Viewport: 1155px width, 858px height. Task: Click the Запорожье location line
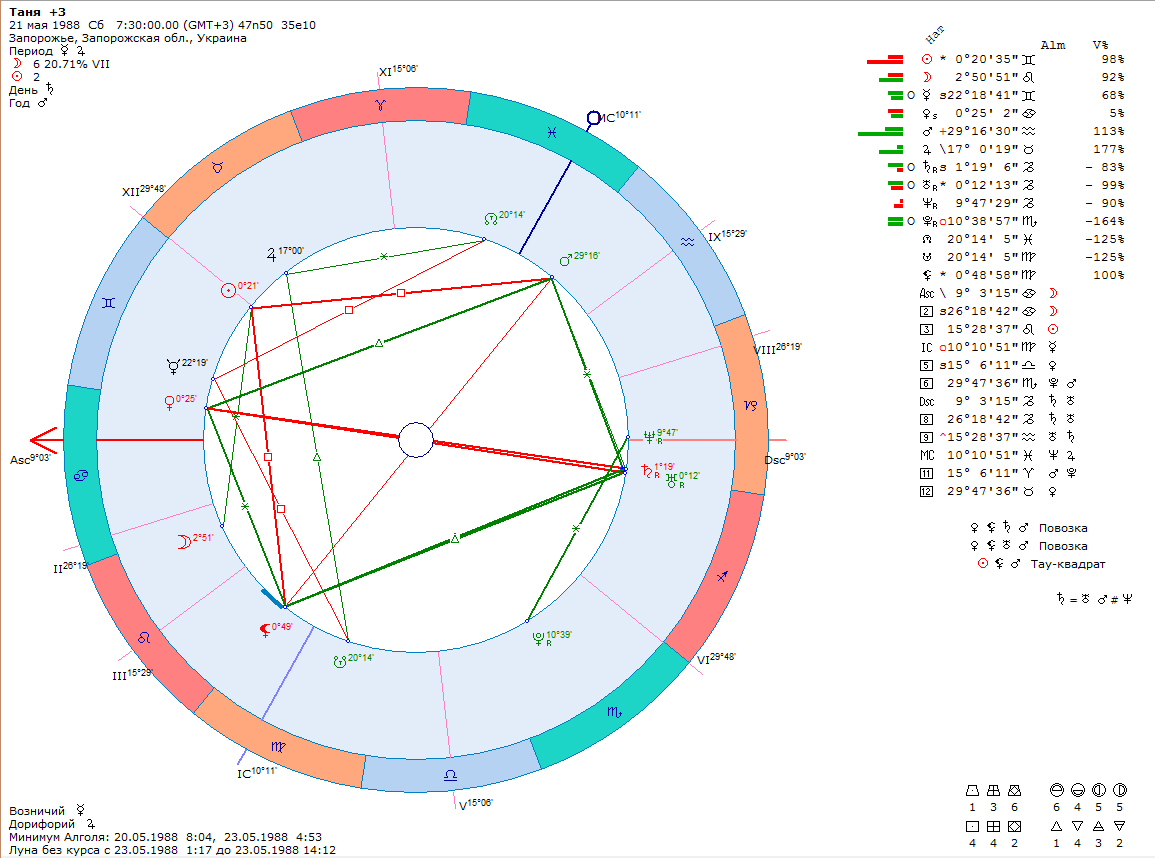[127, 38]
